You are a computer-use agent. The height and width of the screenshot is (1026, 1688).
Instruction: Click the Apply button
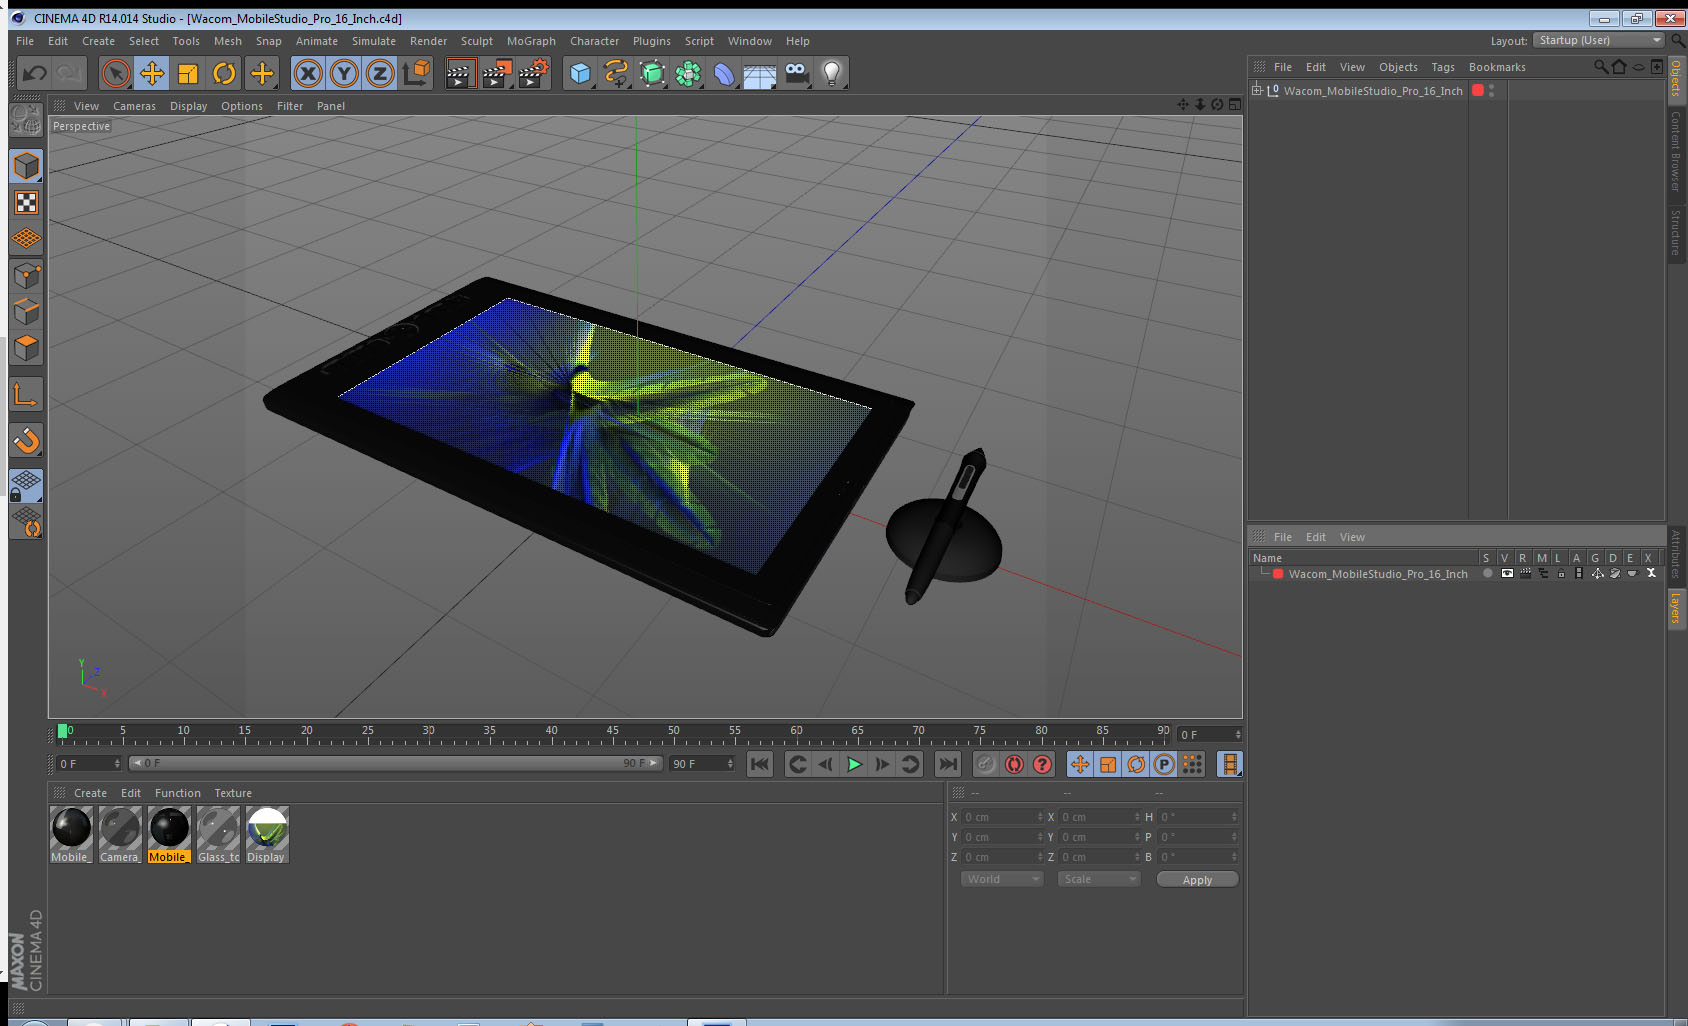[1197, 879]
